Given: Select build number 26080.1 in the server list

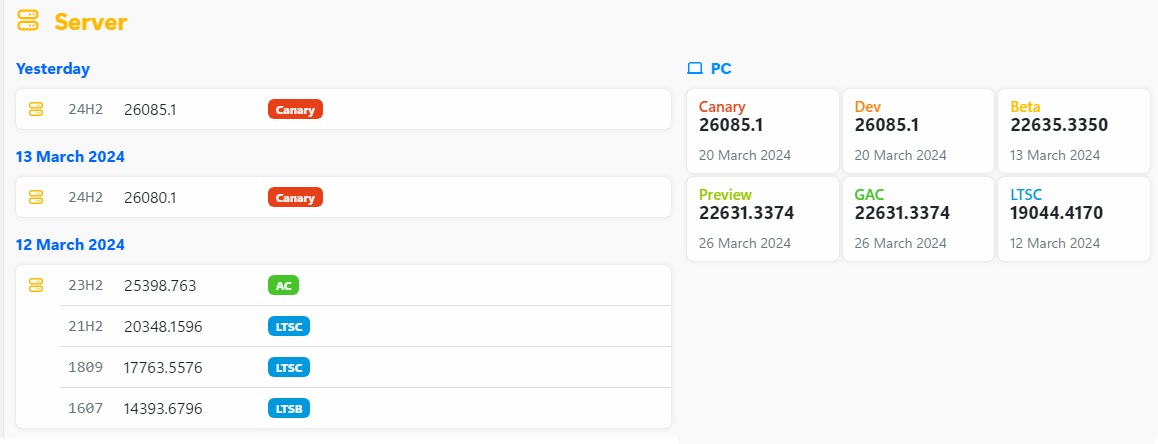Looking at the screenshot, I should [150, 197].
